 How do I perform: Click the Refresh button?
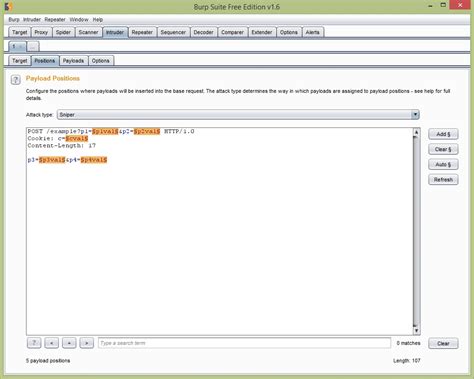[443, 180]
